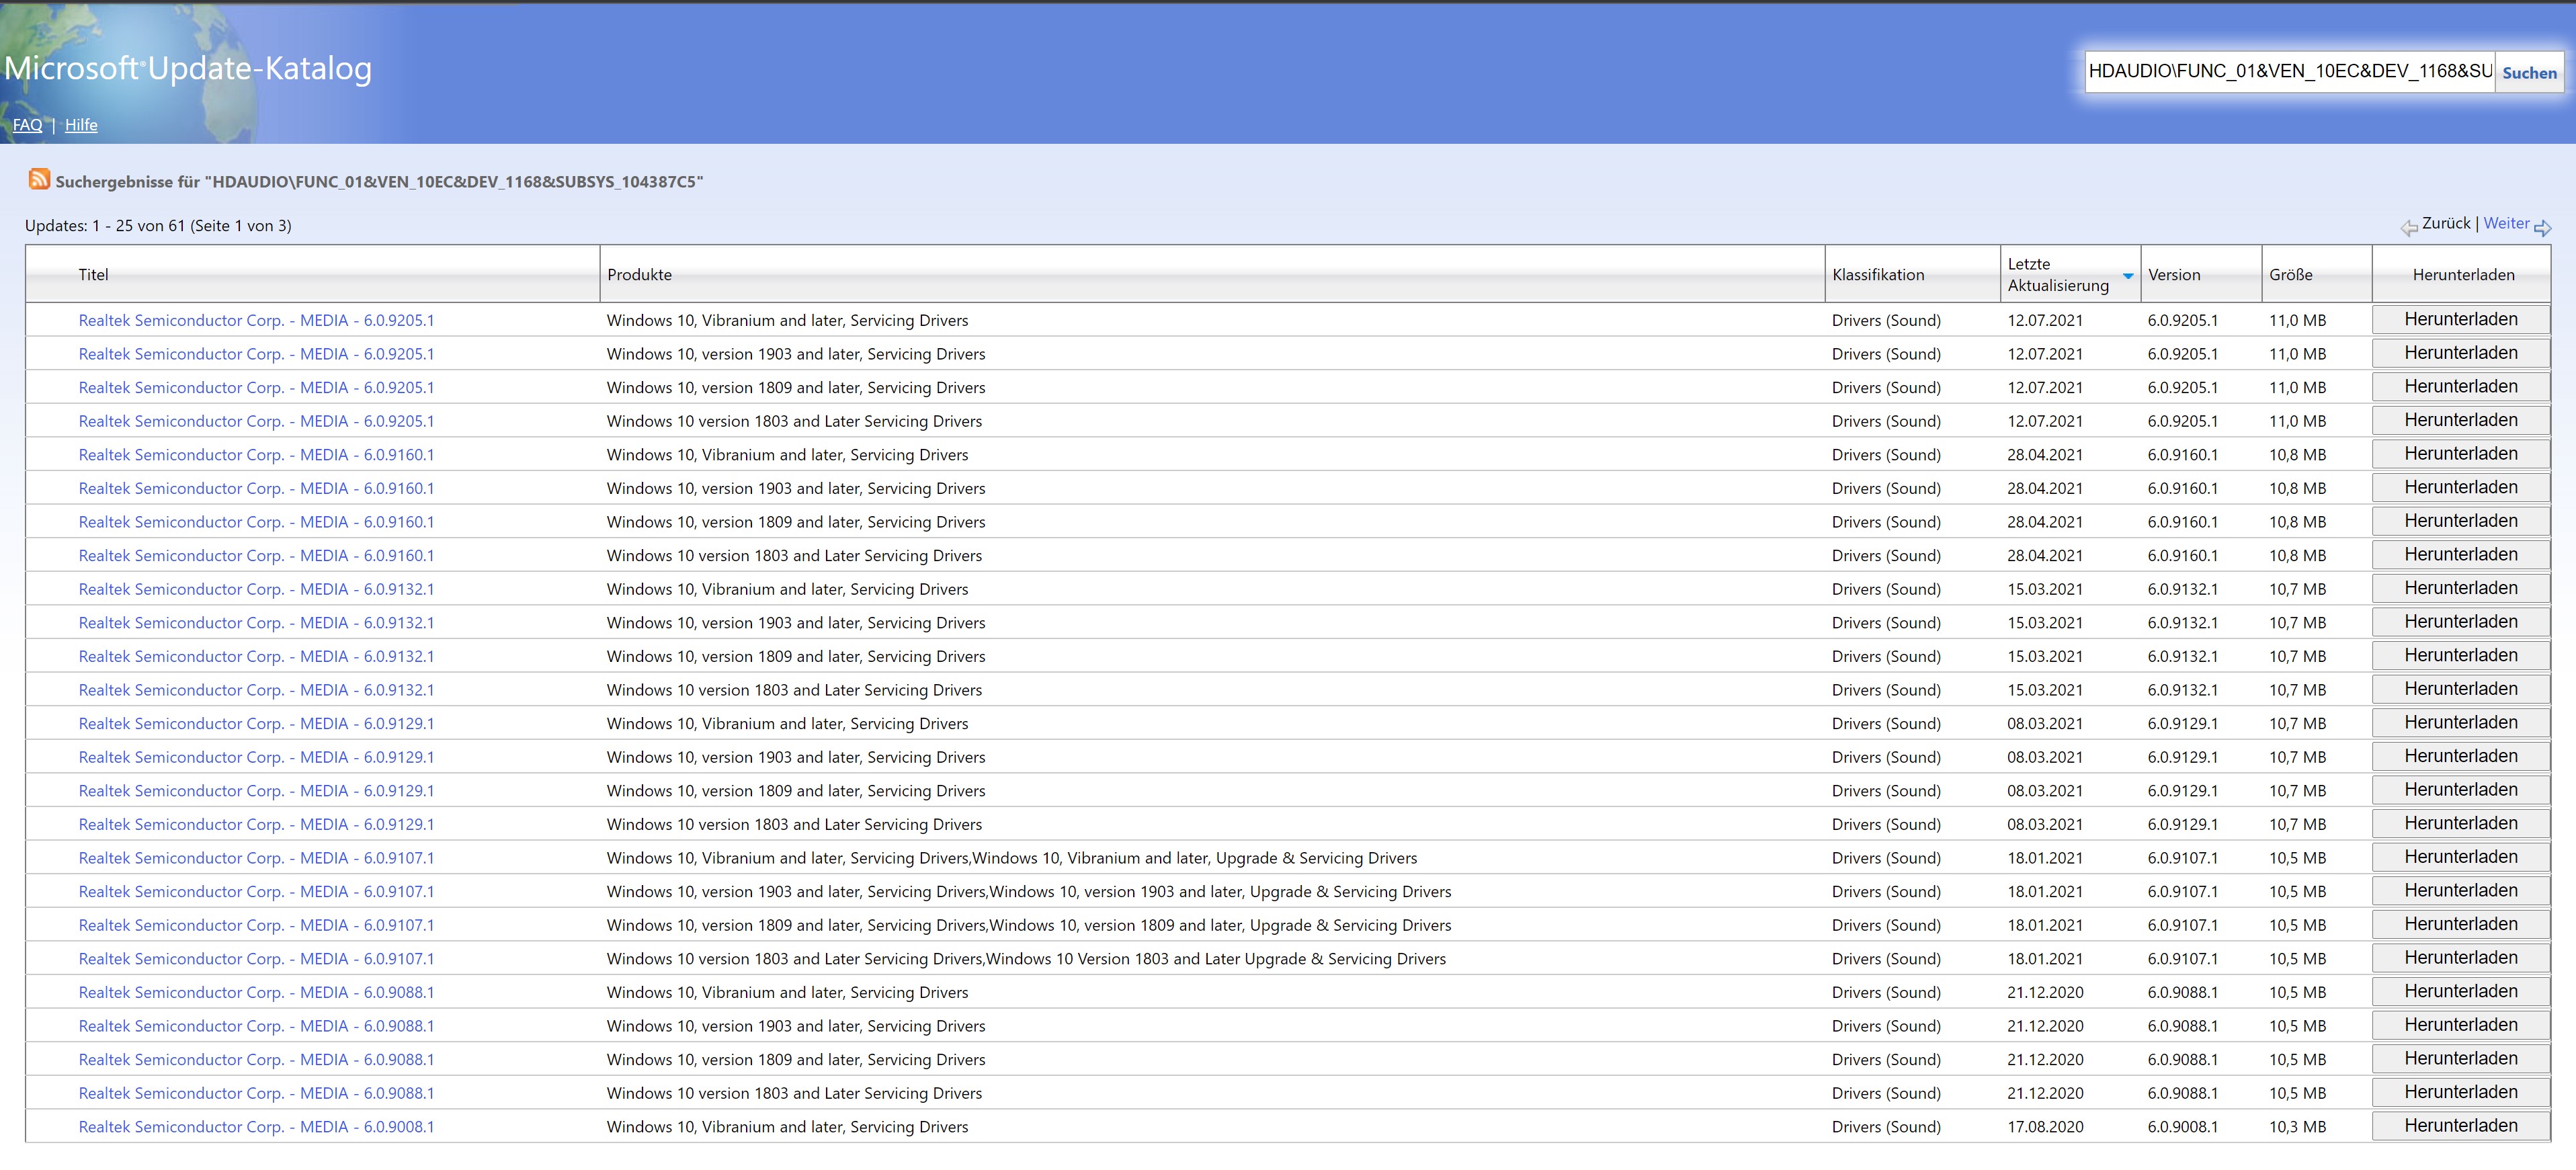Sort by Version column header
Screen dimensions: 2576x1170
tap(2174, 275)
